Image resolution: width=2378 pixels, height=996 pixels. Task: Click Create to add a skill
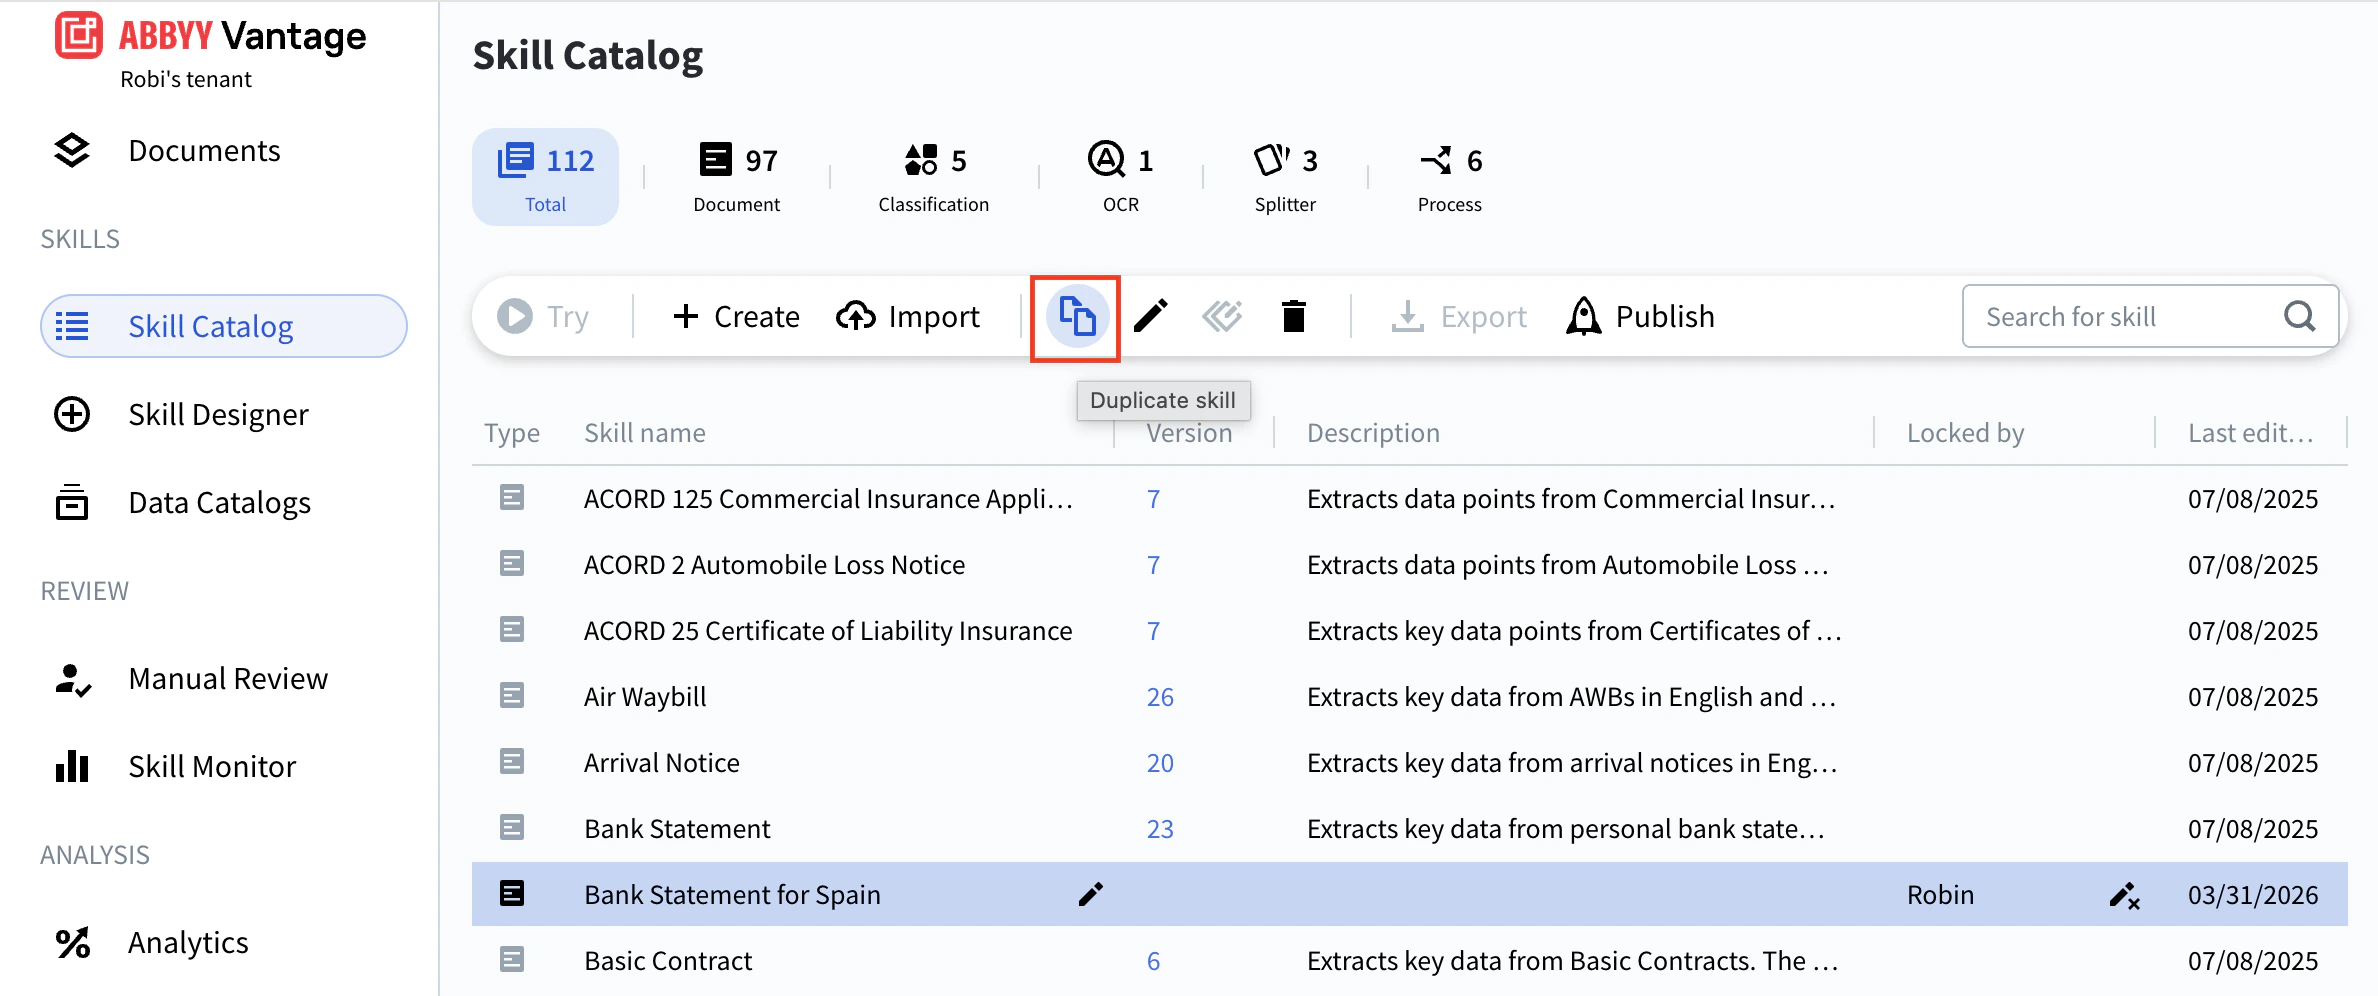point(736,316)
